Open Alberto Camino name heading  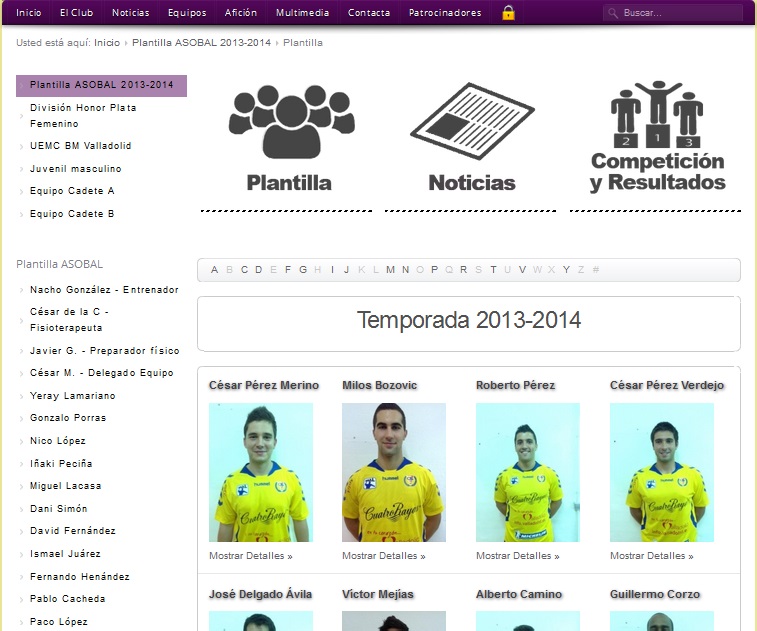pos(519,594)
